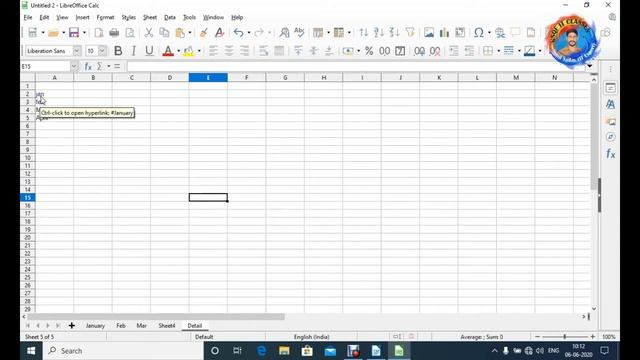Click the Paste clipboard icon

pos(180,33)
